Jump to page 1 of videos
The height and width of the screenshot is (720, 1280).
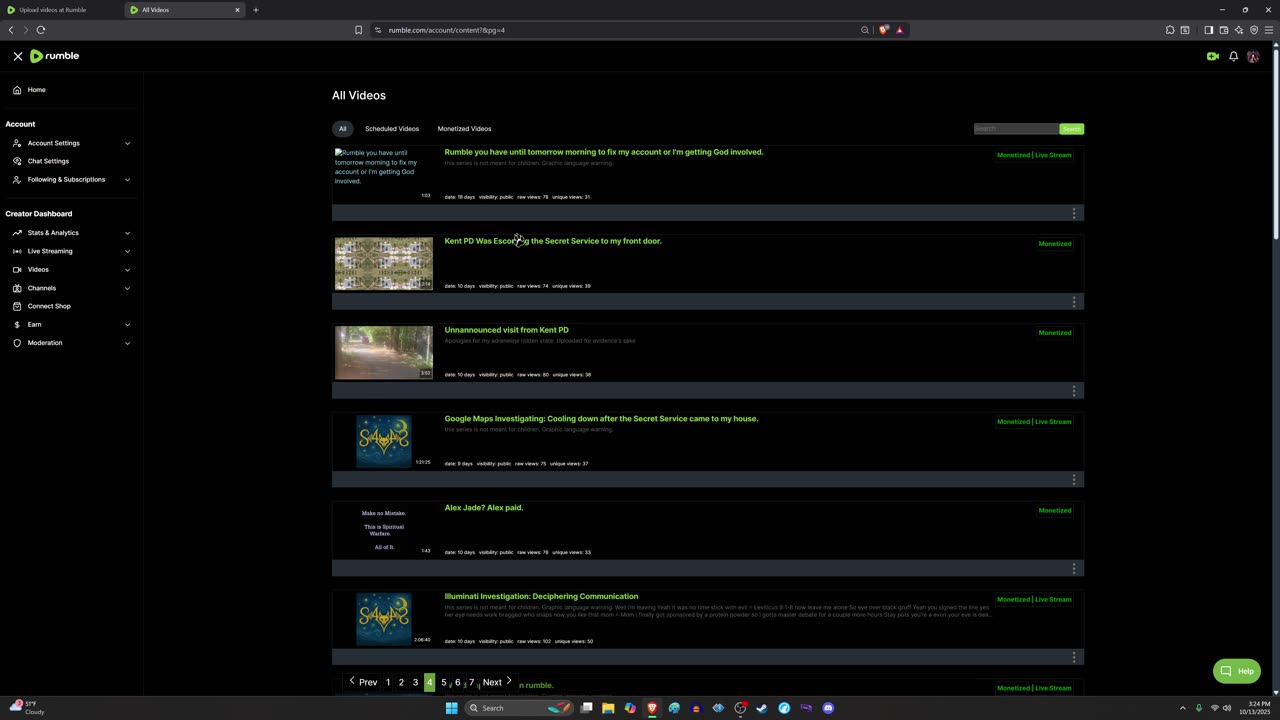click(x=388, y=682)
